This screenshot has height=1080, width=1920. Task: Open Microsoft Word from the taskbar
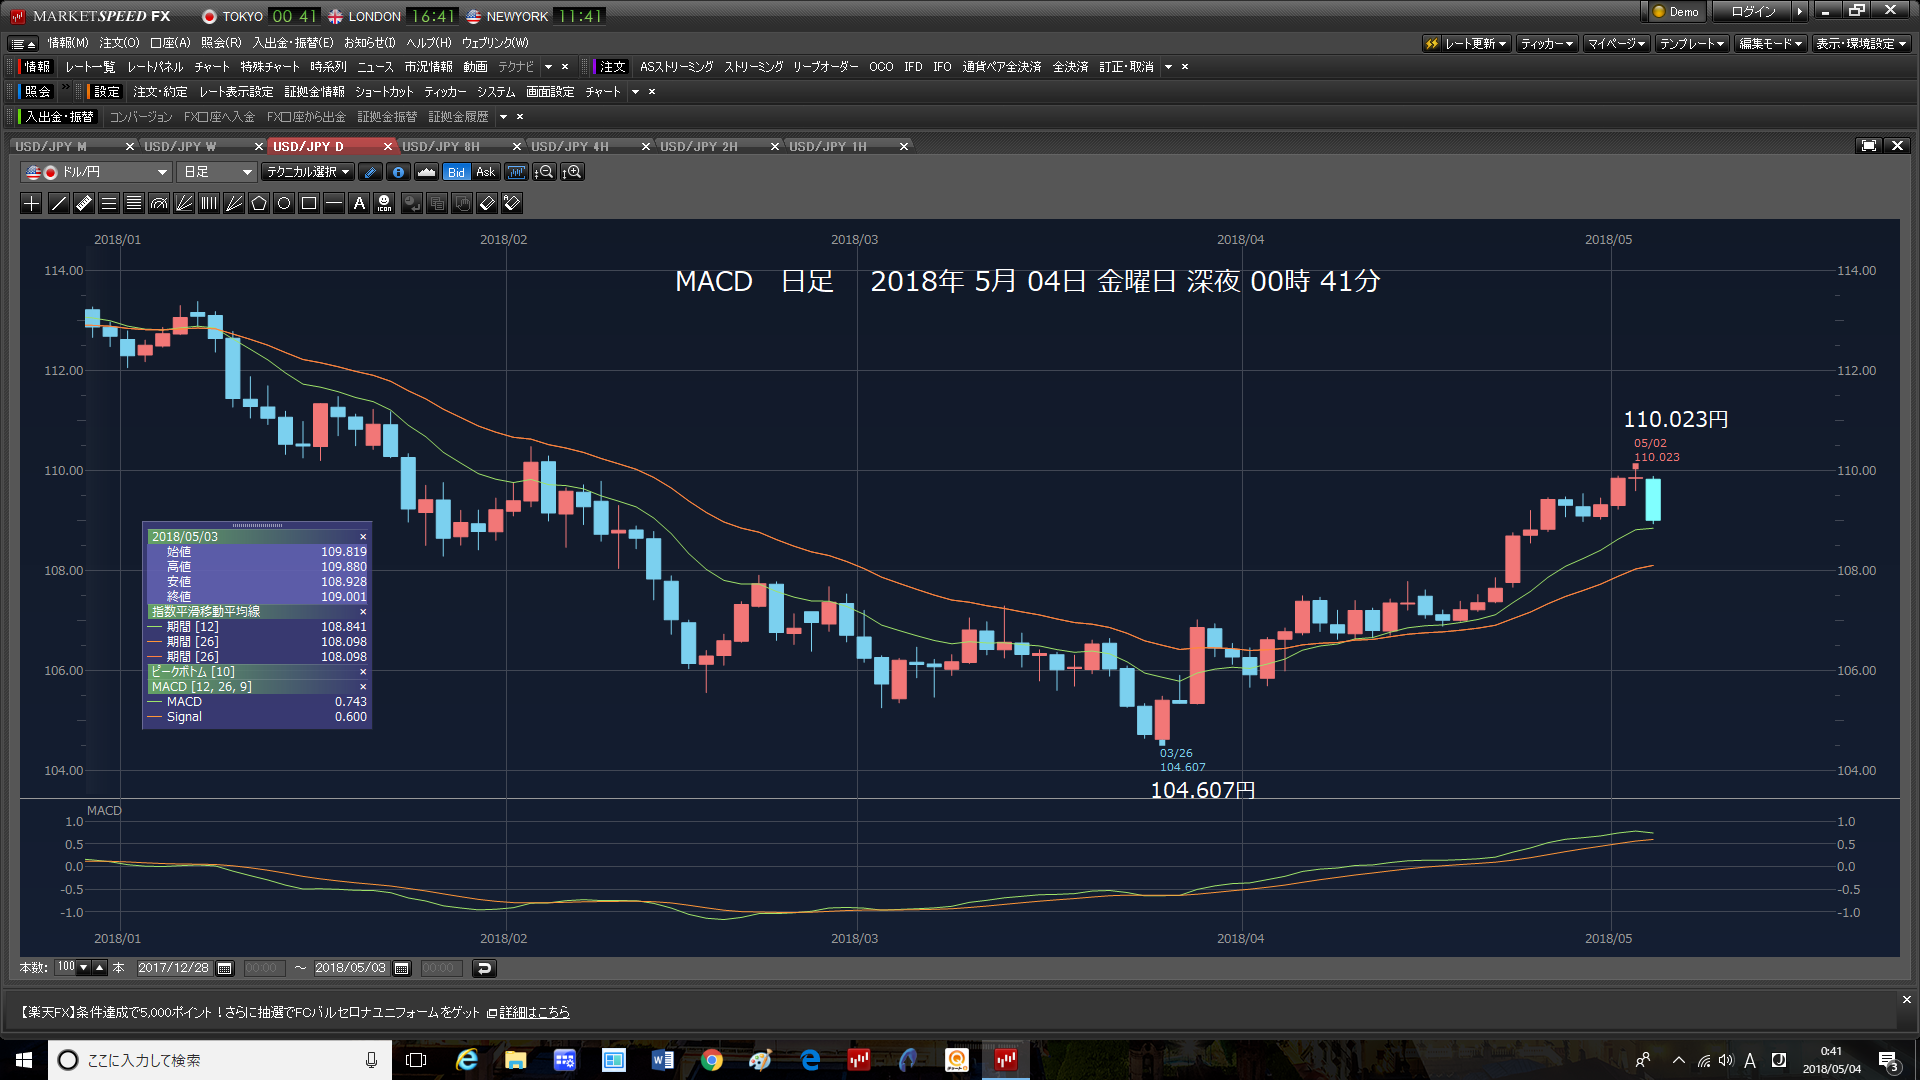click(x=663, y=1060)
